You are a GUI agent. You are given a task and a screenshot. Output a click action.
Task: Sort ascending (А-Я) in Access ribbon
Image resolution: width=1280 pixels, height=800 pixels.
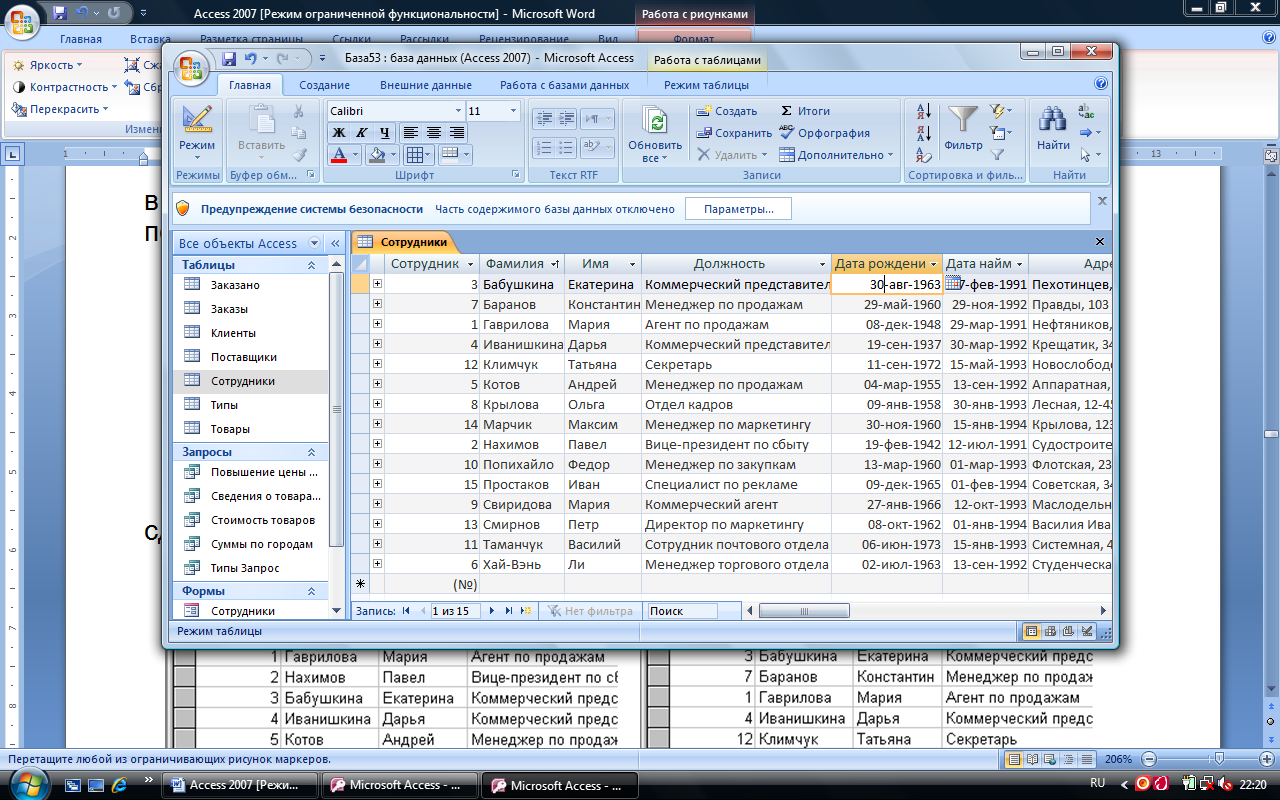tap(924, 111)
